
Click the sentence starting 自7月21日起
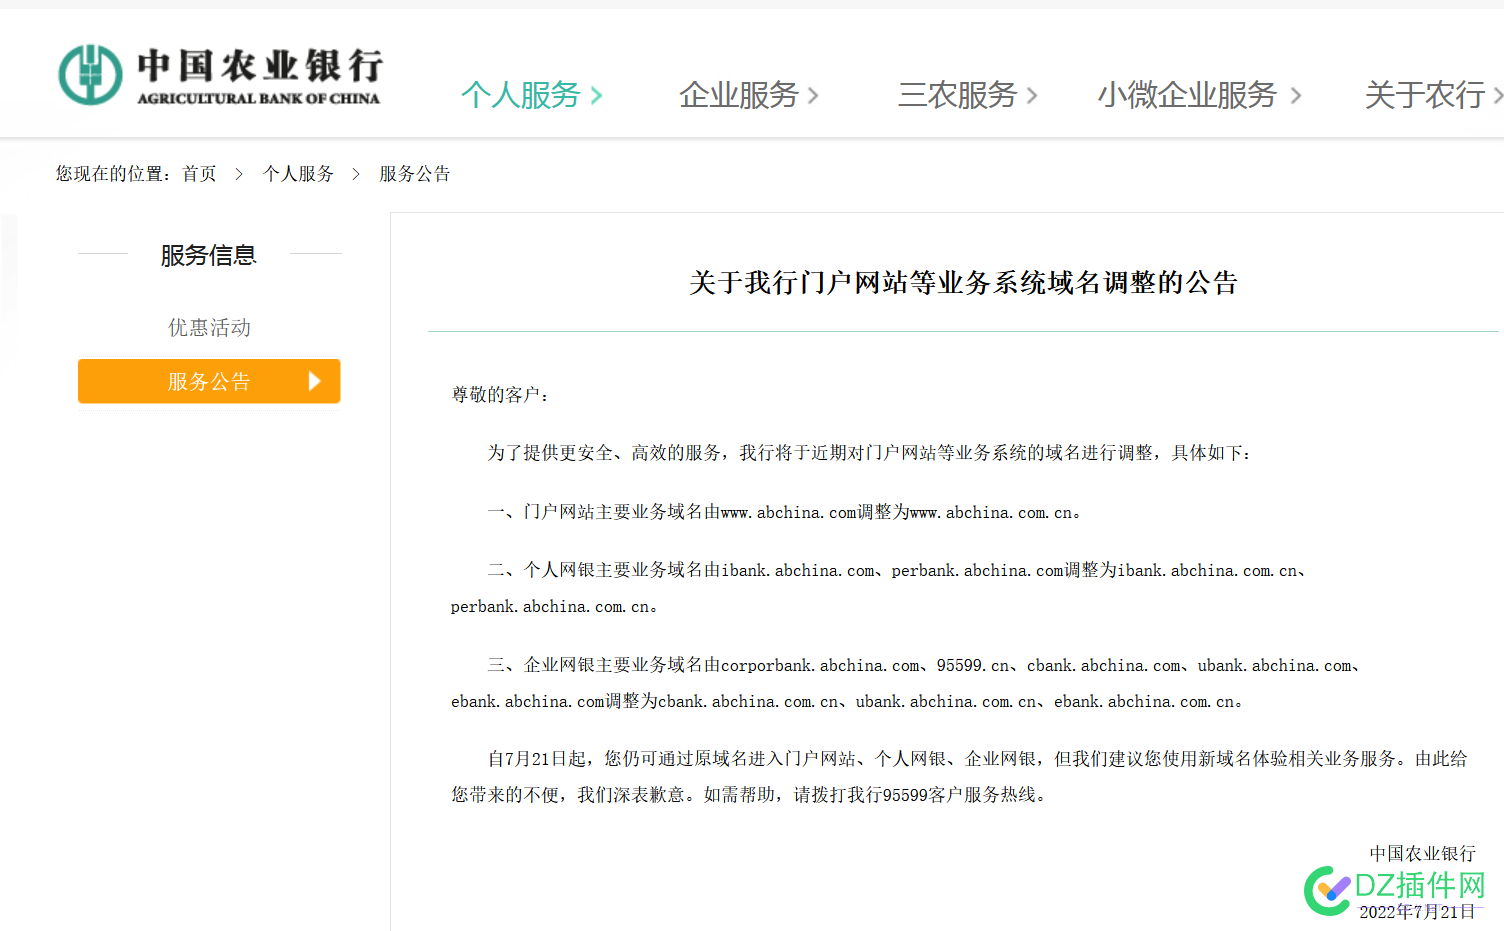point(960,777)
